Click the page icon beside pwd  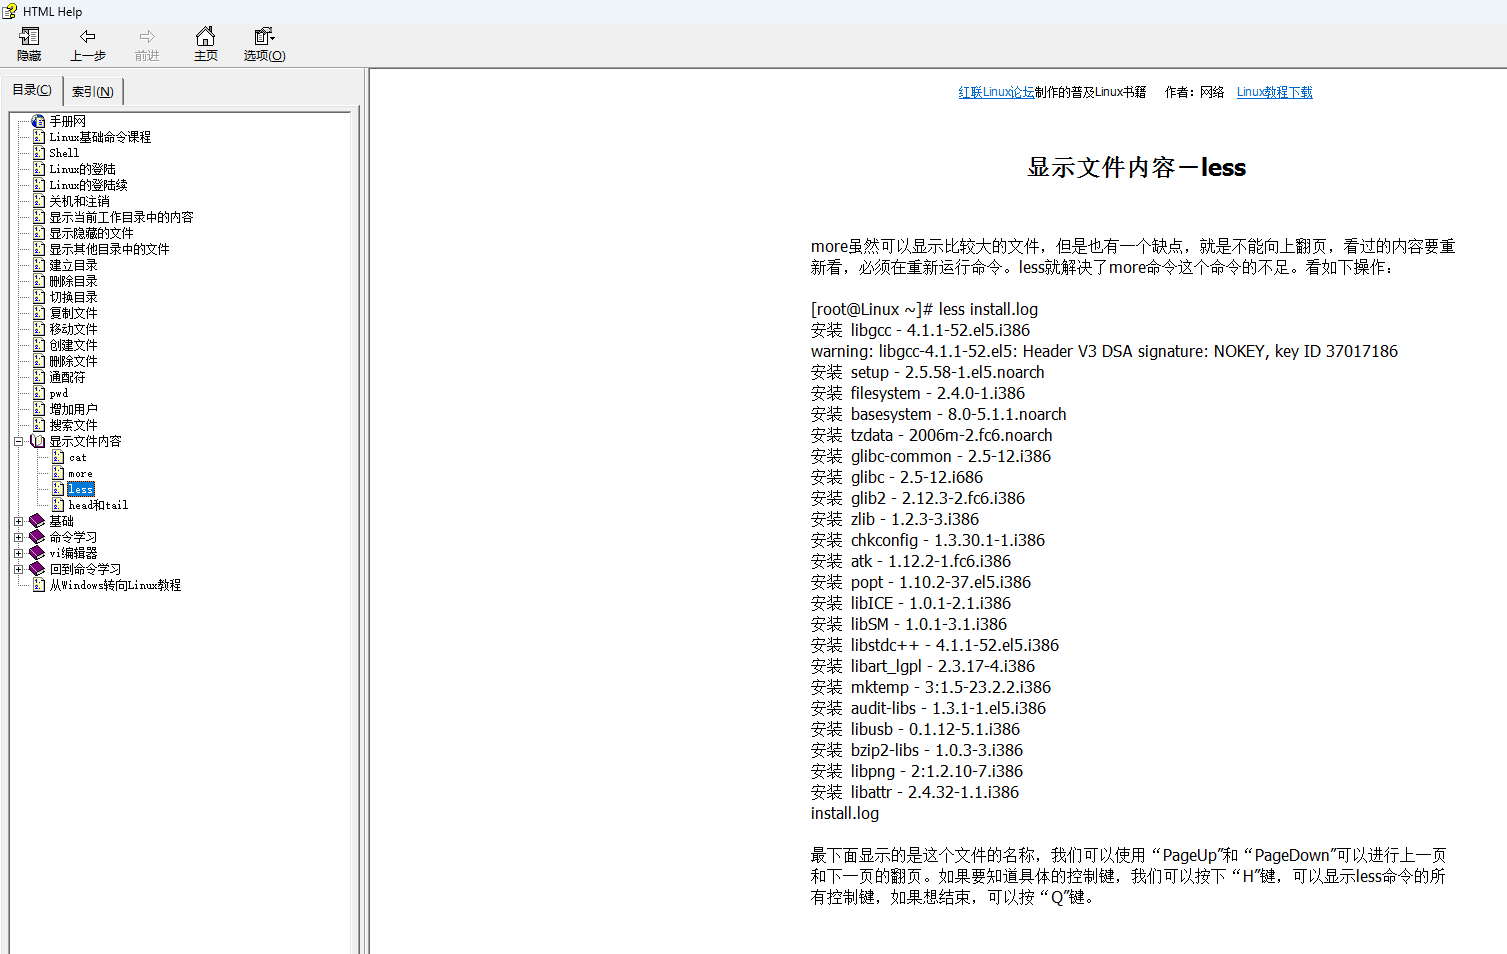click(x=39, y=393)
